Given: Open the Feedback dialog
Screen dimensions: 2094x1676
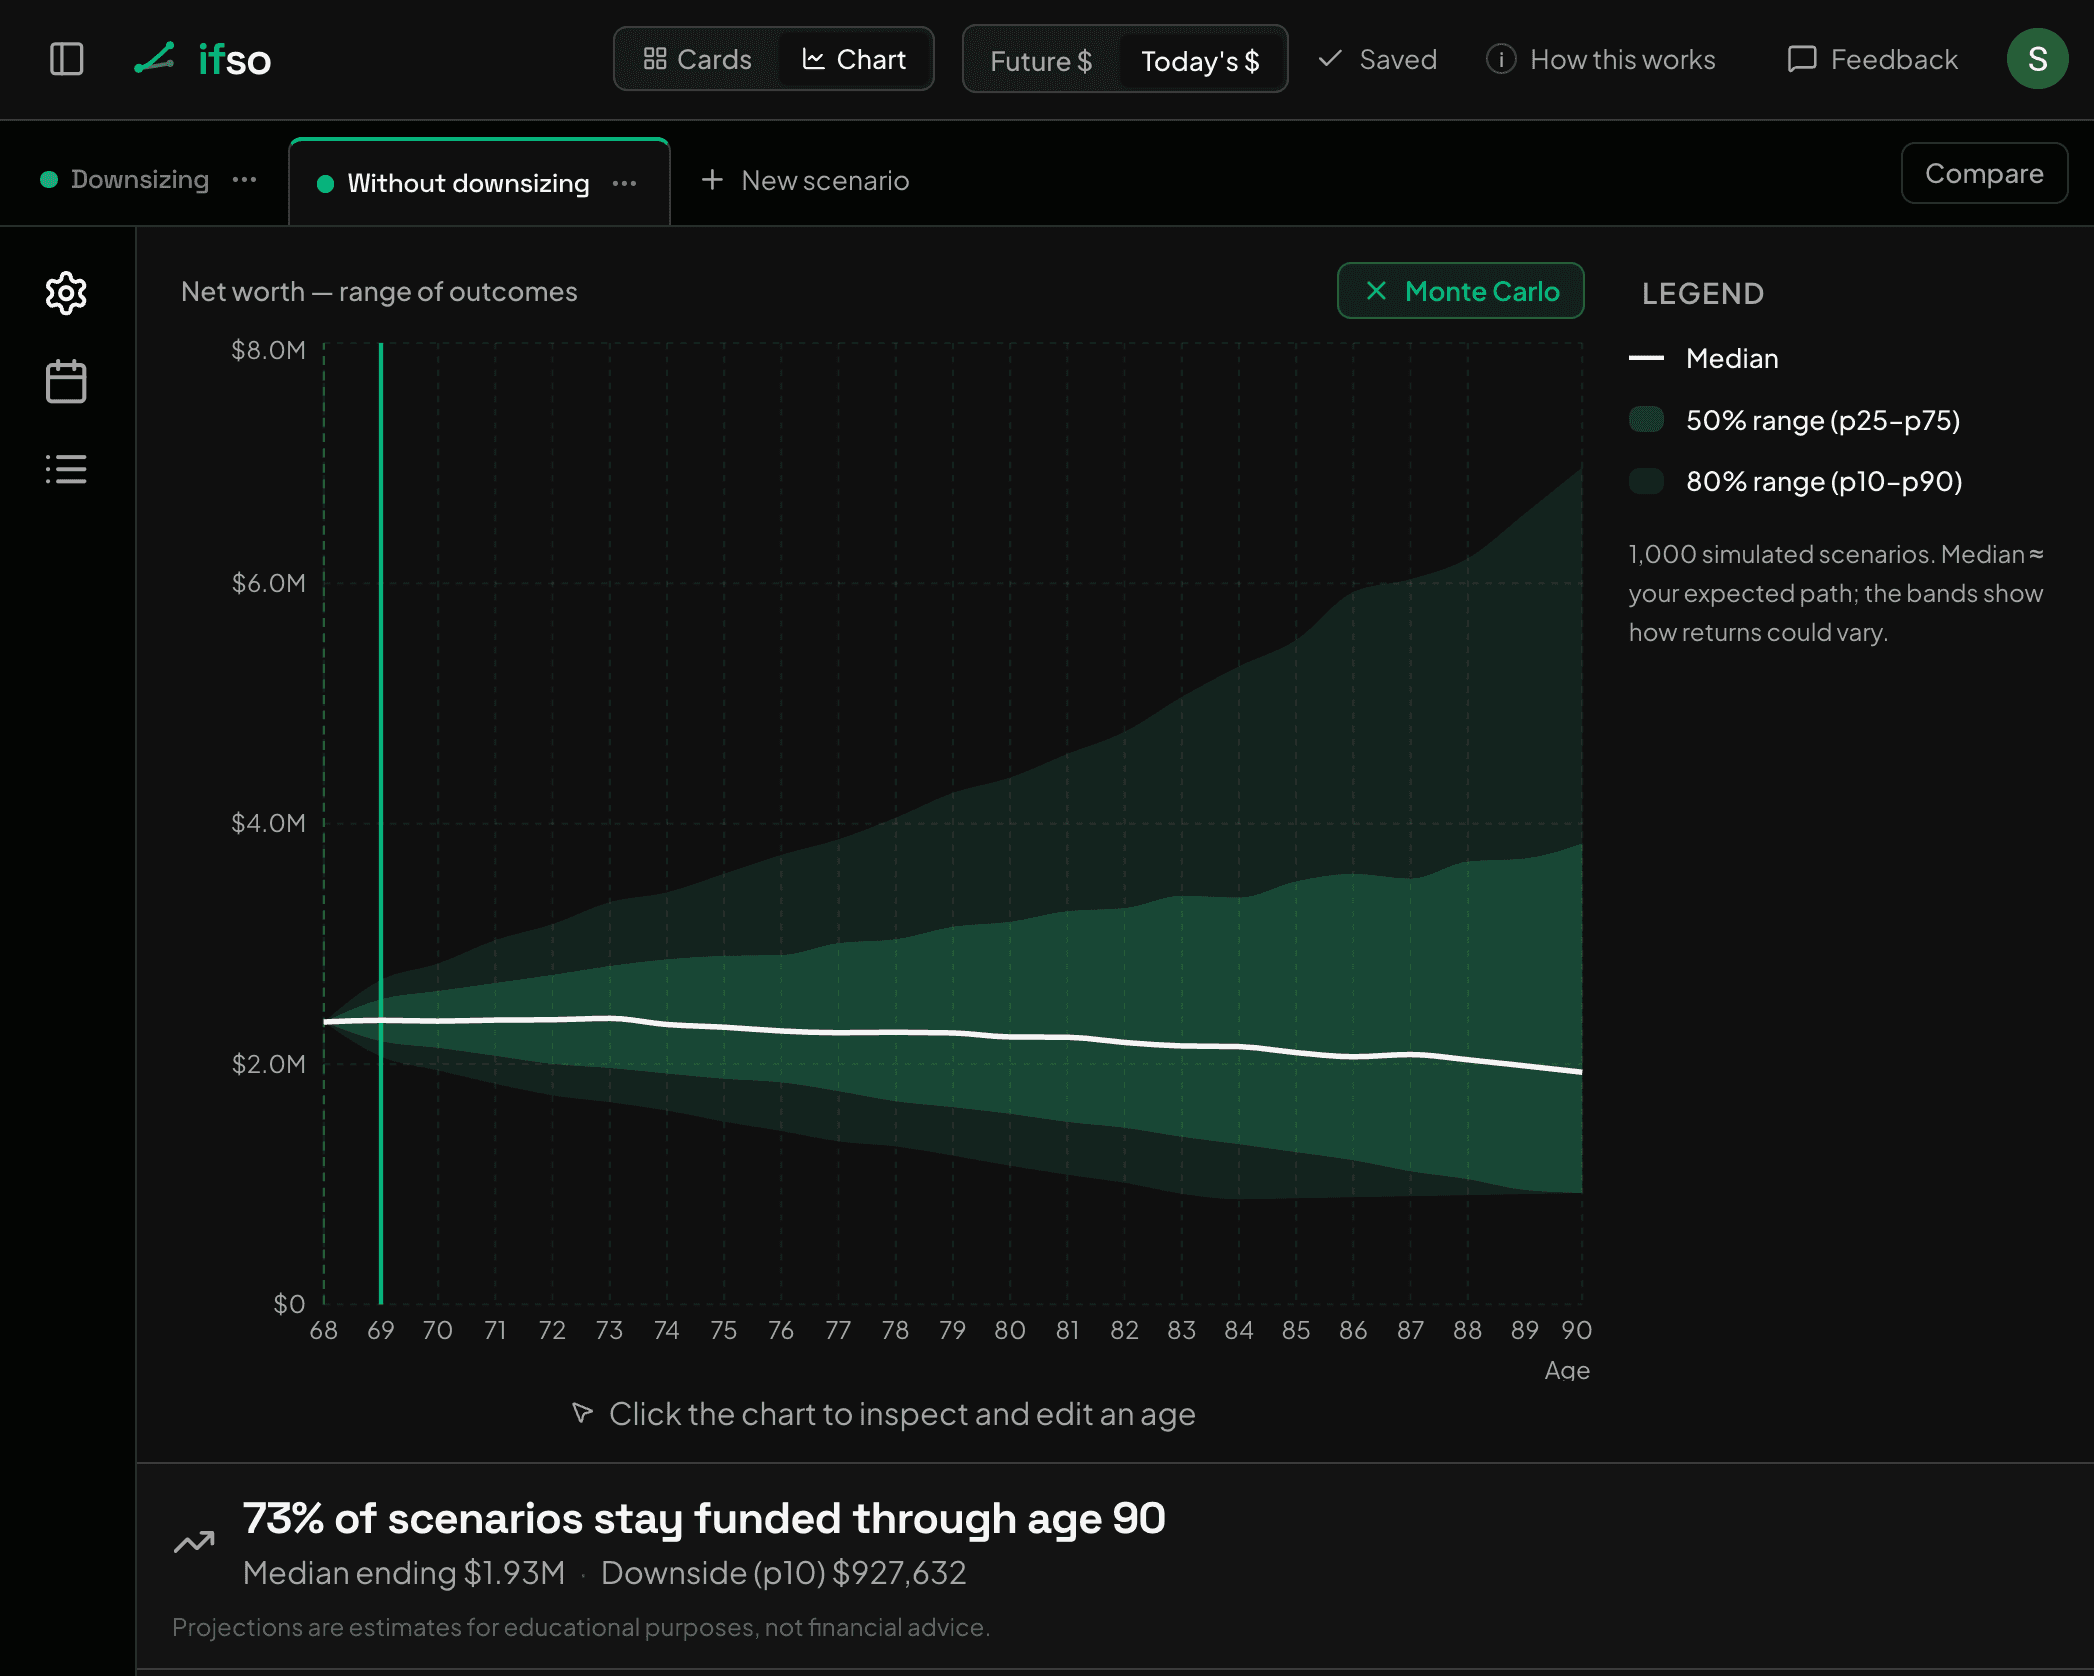Looking at the screenshot, I should (1872, 59).
